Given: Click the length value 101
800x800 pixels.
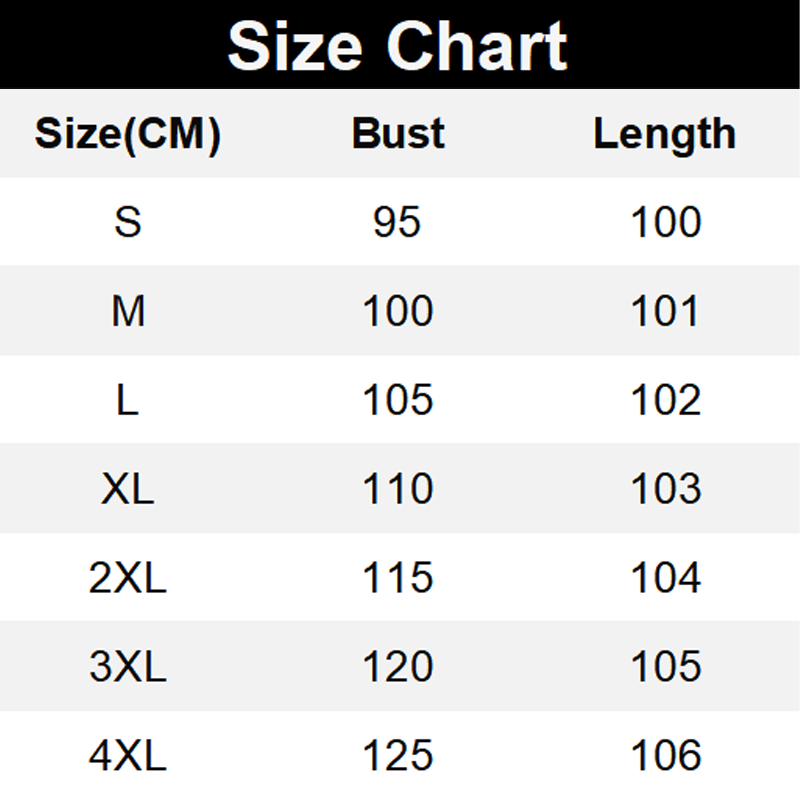Looking at the screenshot, I should (x=665, y=312).
